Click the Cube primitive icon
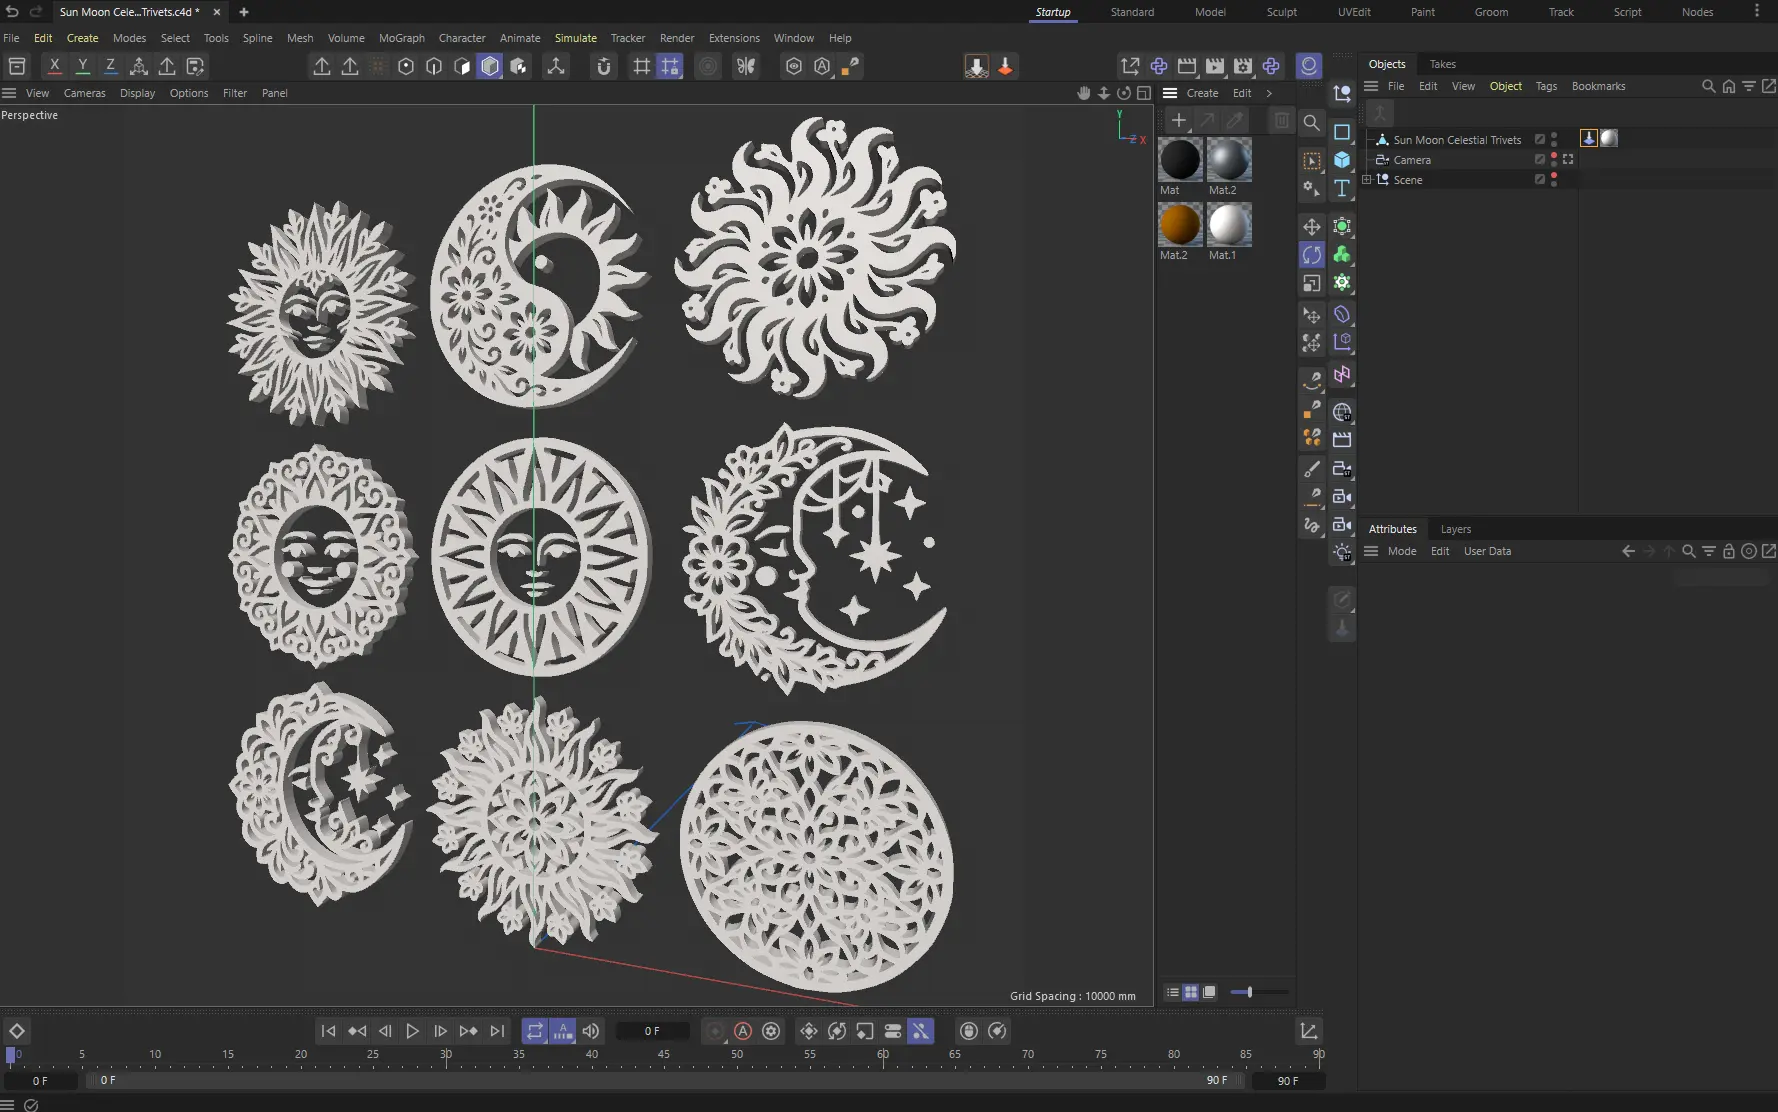 coord(1342,160)
